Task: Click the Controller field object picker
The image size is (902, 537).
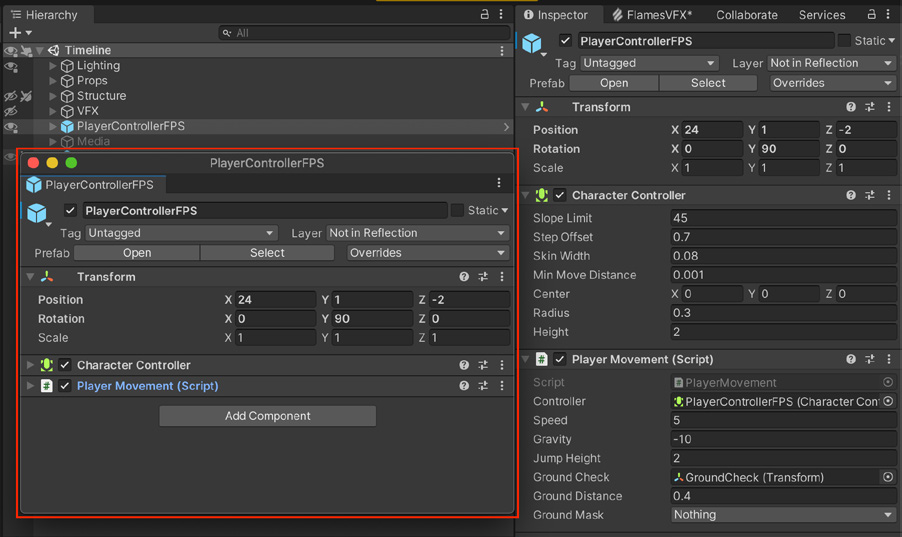Action: (888, 401)
